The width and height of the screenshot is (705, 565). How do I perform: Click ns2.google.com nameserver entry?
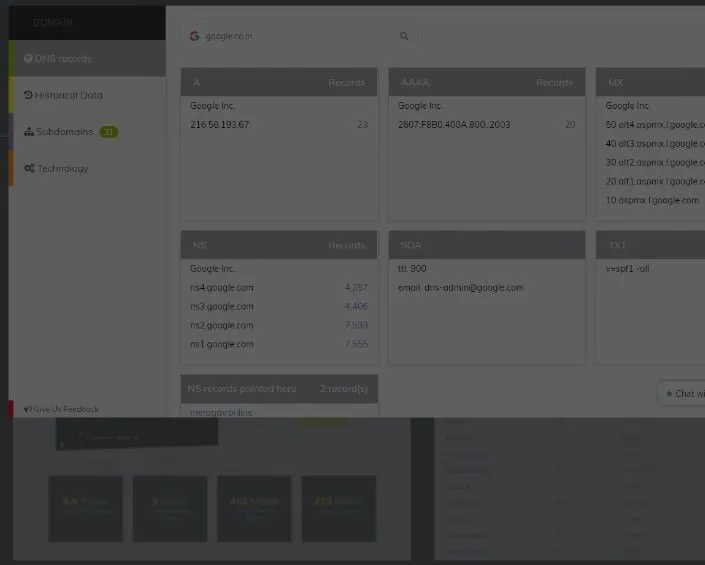click(222, 325)
